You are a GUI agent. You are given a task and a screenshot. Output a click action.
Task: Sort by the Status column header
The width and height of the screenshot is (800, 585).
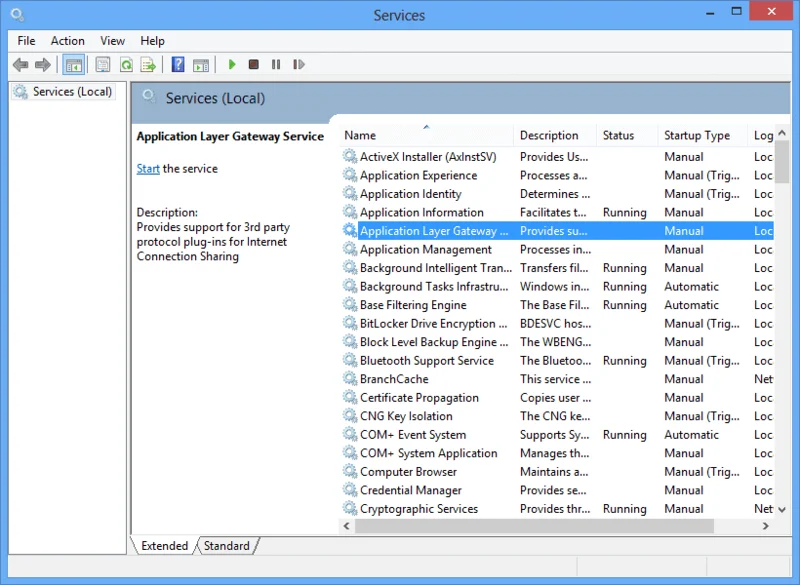coord(627,135)
